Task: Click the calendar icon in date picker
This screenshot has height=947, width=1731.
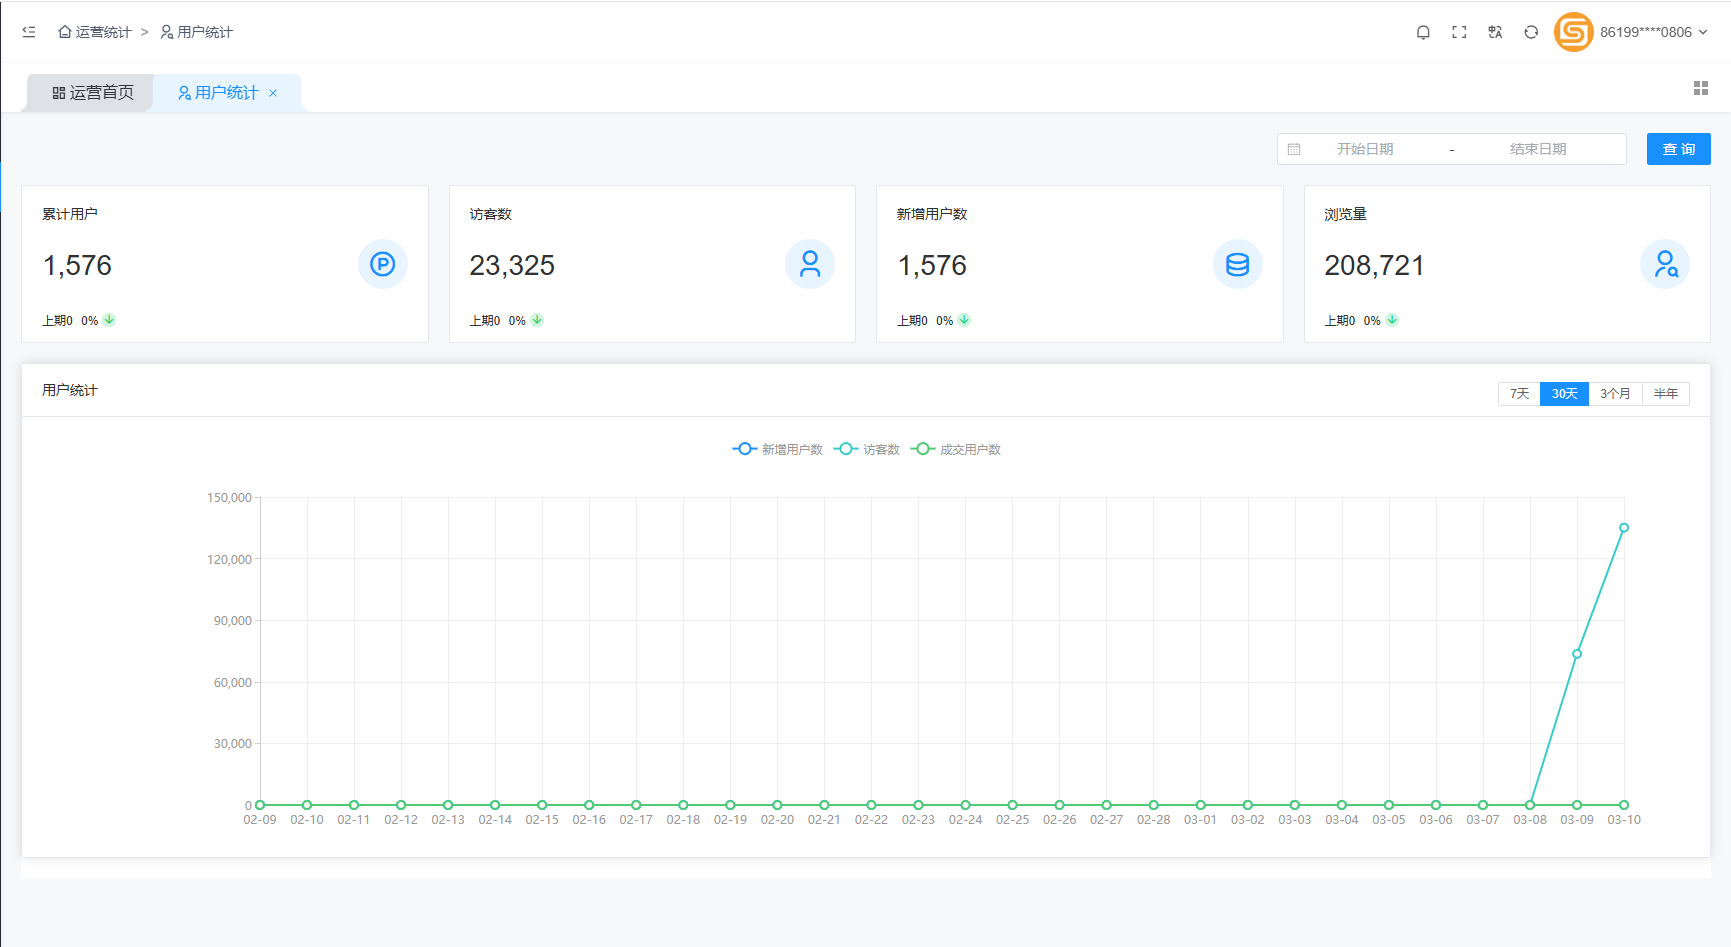Action: (x=1294, y=149)
